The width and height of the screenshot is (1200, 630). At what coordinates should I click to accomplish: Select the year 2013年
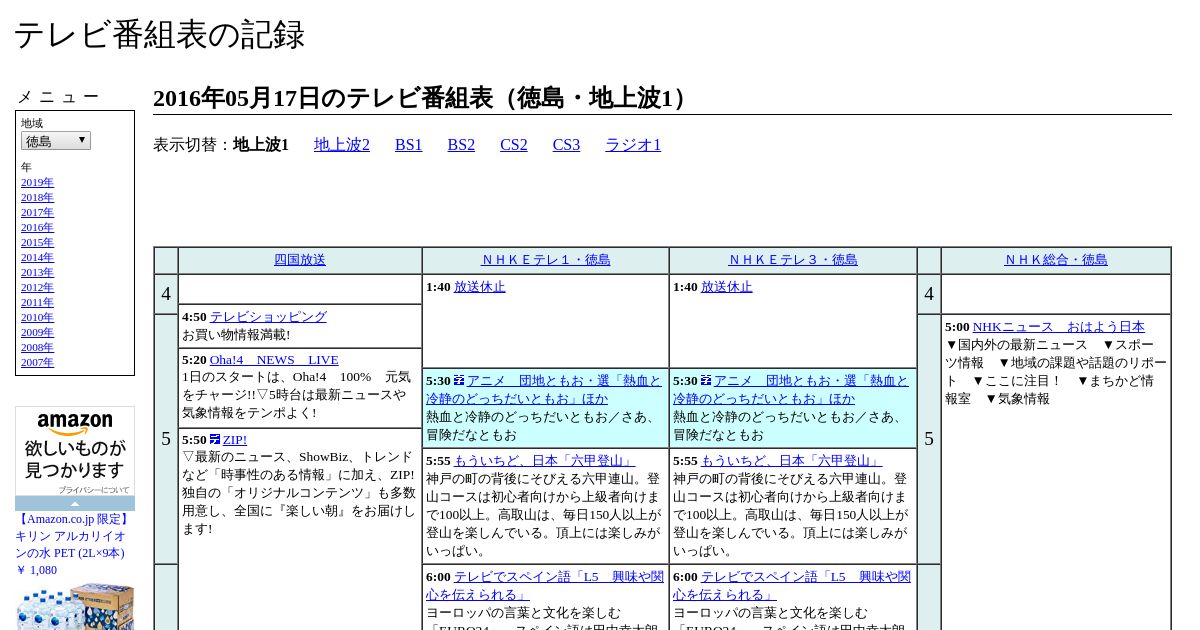(x=37, y=273)
